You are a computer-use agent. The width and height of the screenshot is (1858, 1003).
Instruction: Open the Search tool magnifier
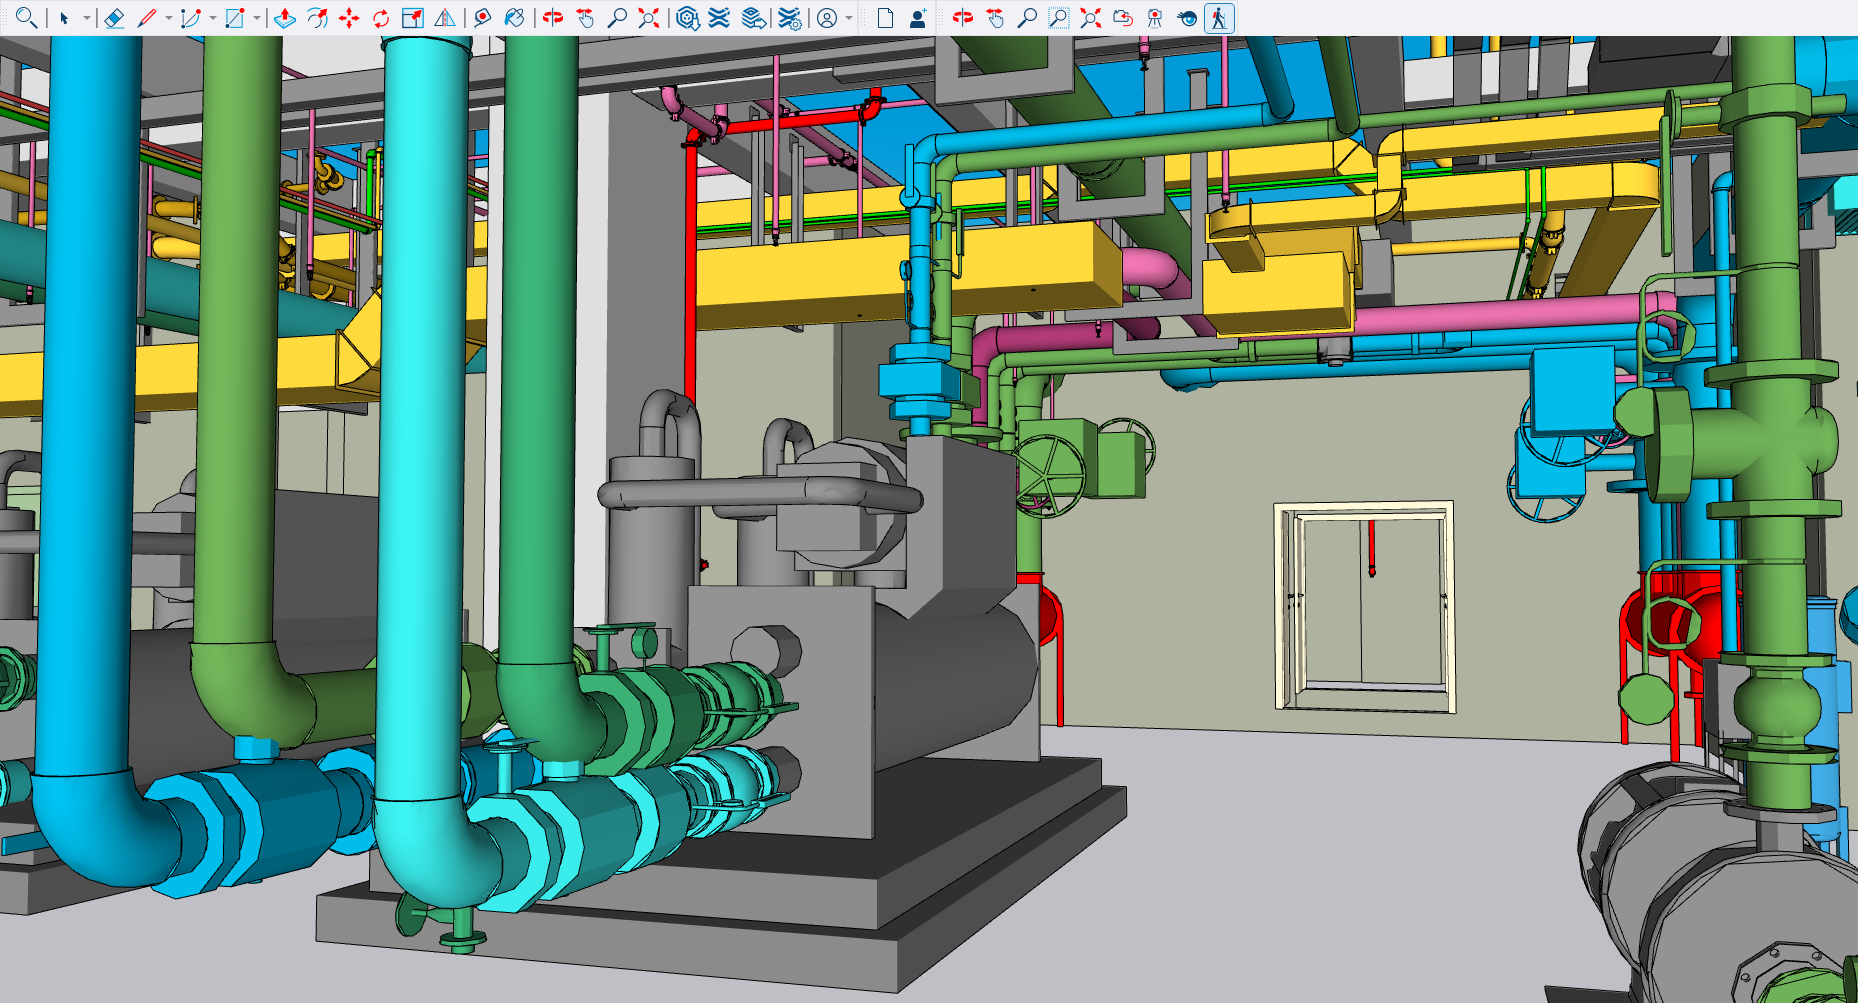pos(26,18)
